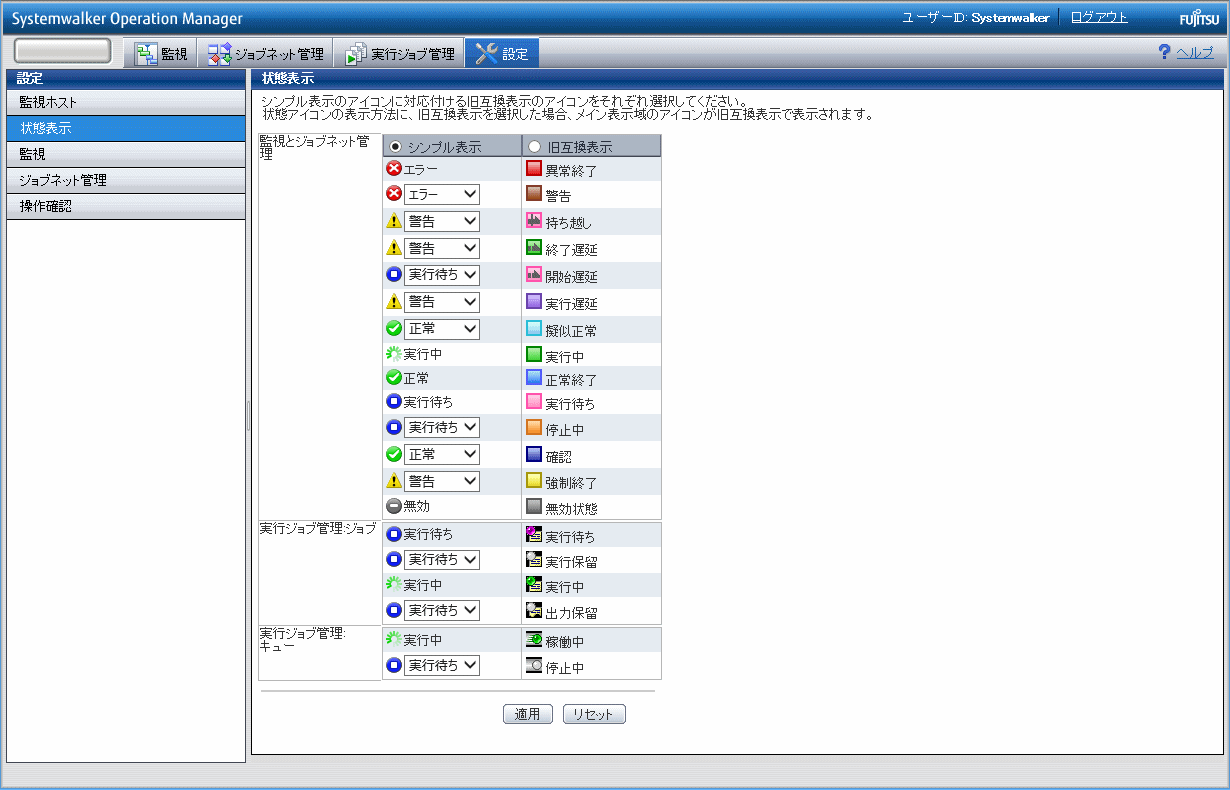The image size is (1230, 790).
Task: Click the 稼働中 queue status icon
Action: (534, 639)
